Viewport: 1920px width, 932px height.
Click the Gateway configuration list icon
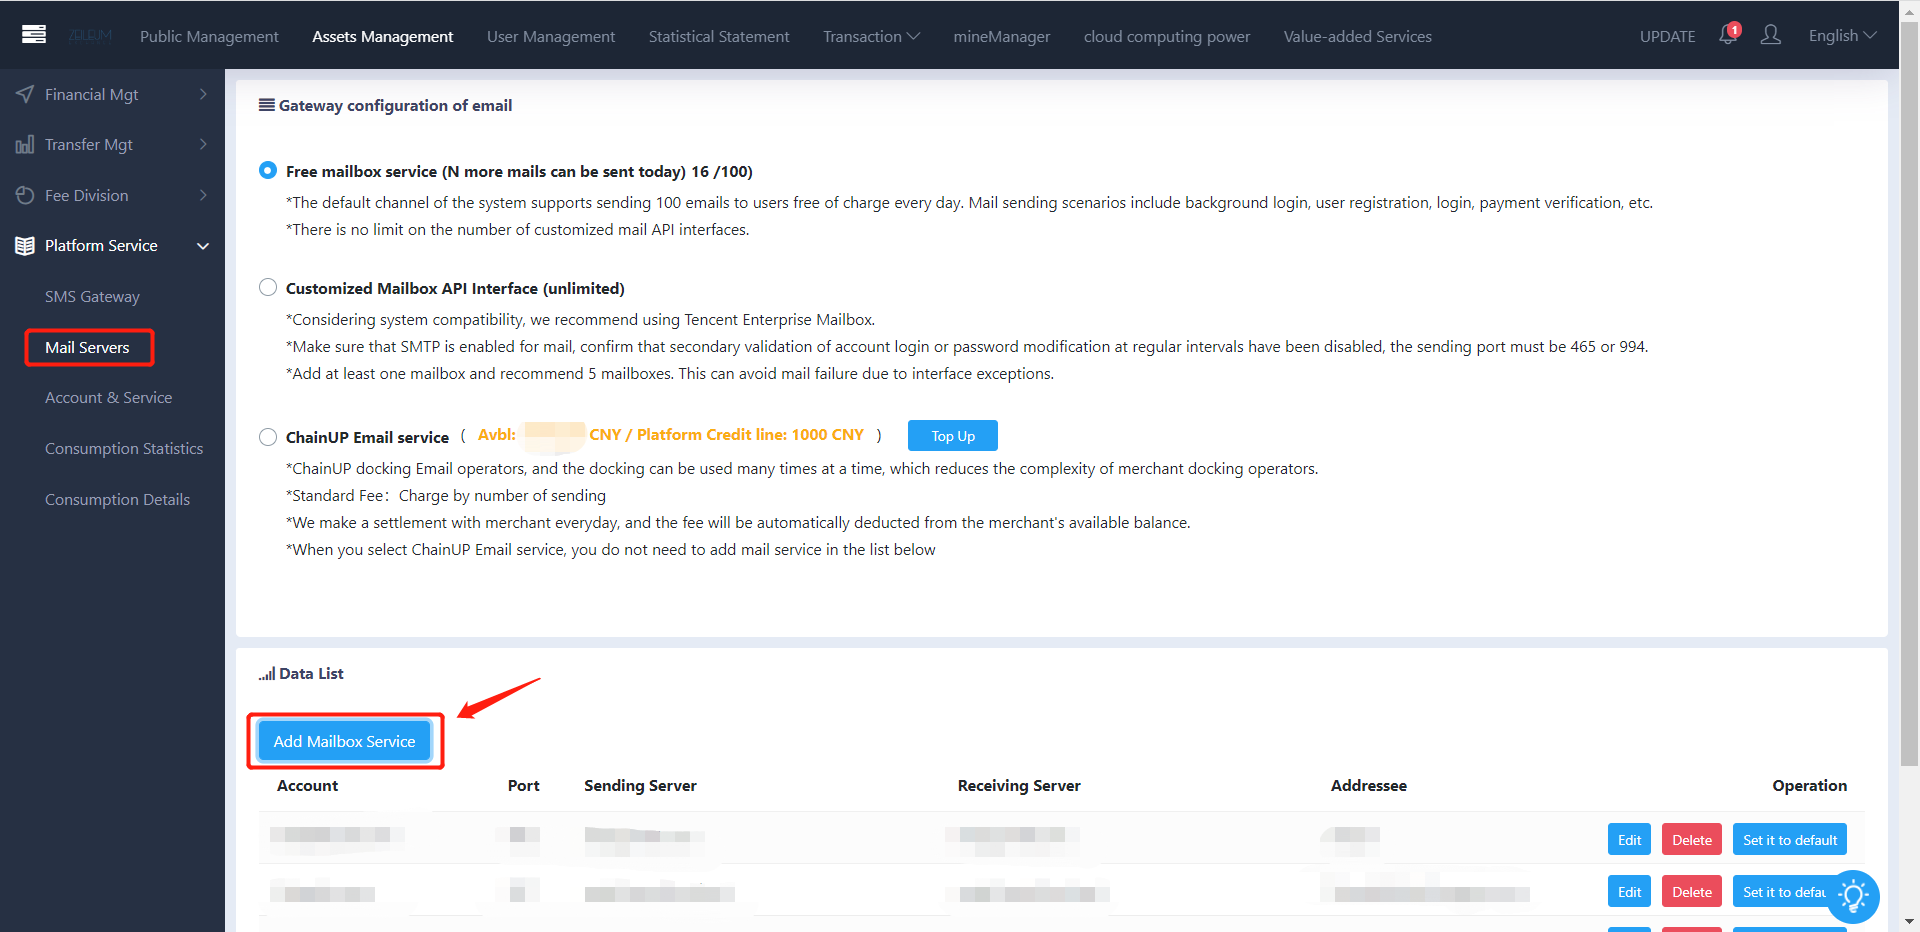tap(267, 105)
